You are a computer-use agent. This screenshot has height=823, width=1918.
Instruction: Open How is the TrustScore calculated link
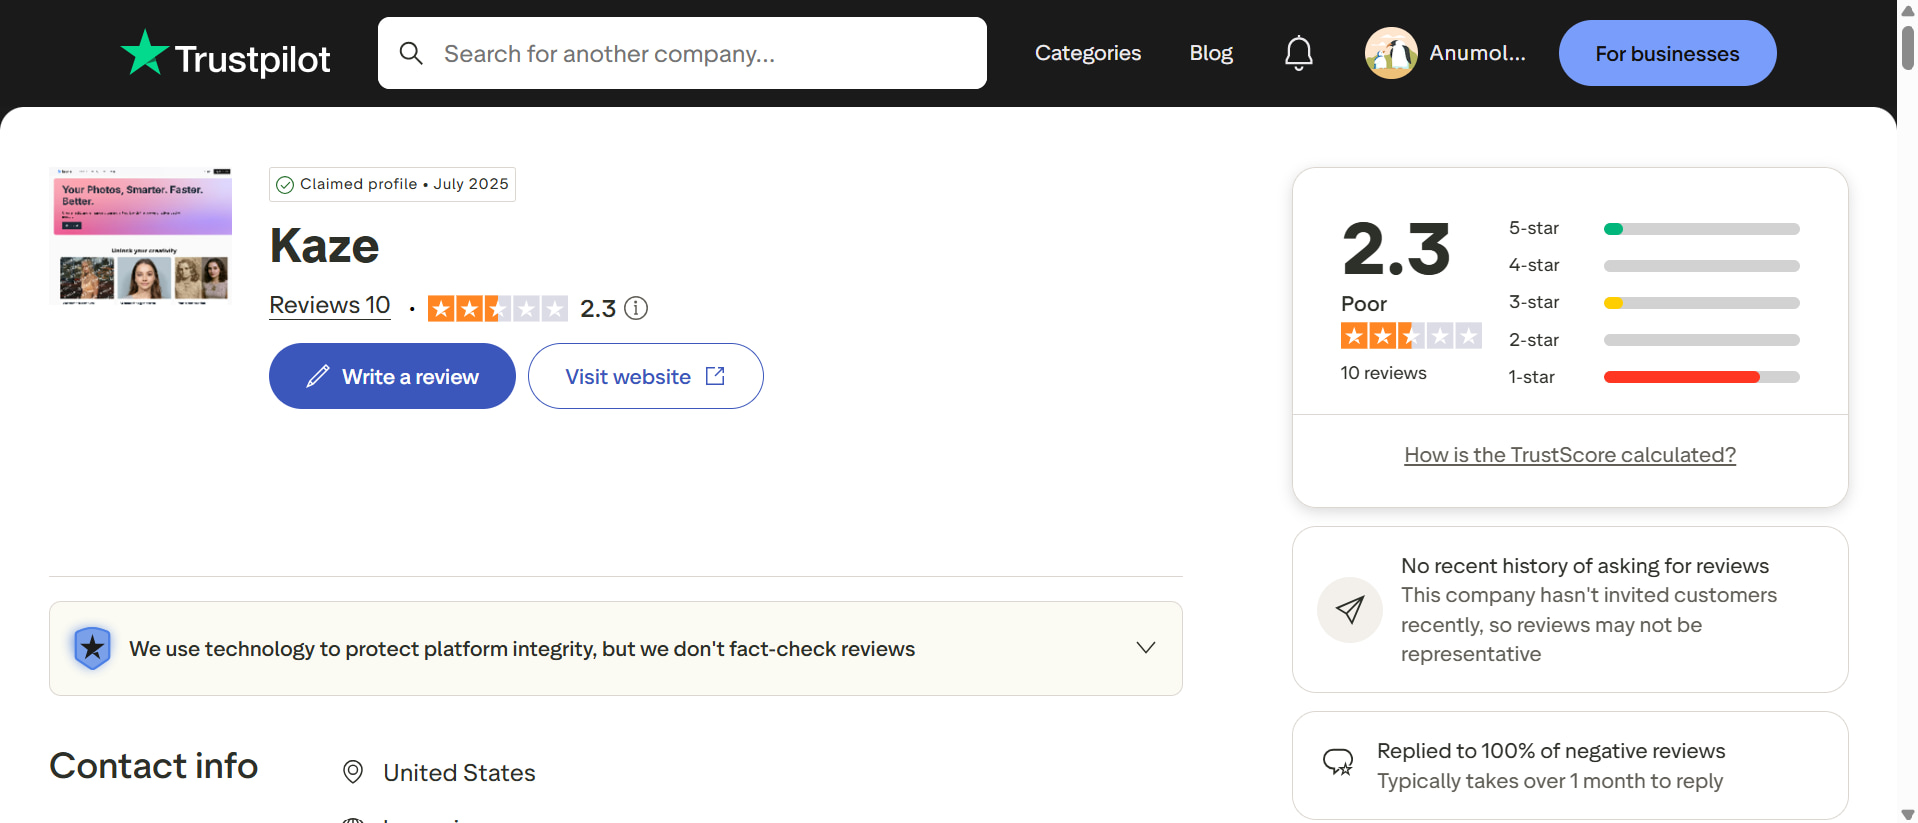point(1570,455)
